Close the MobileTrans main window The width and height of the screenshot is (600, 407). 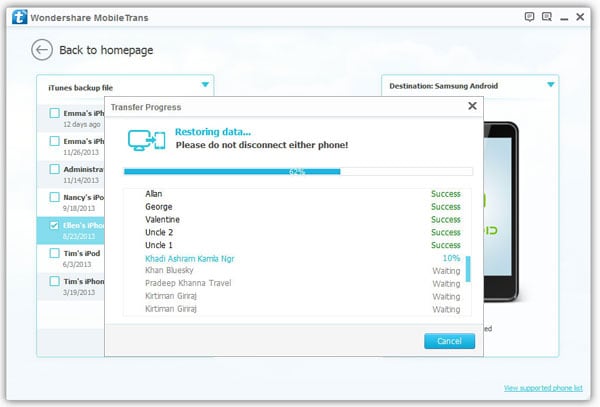(580, 17)
